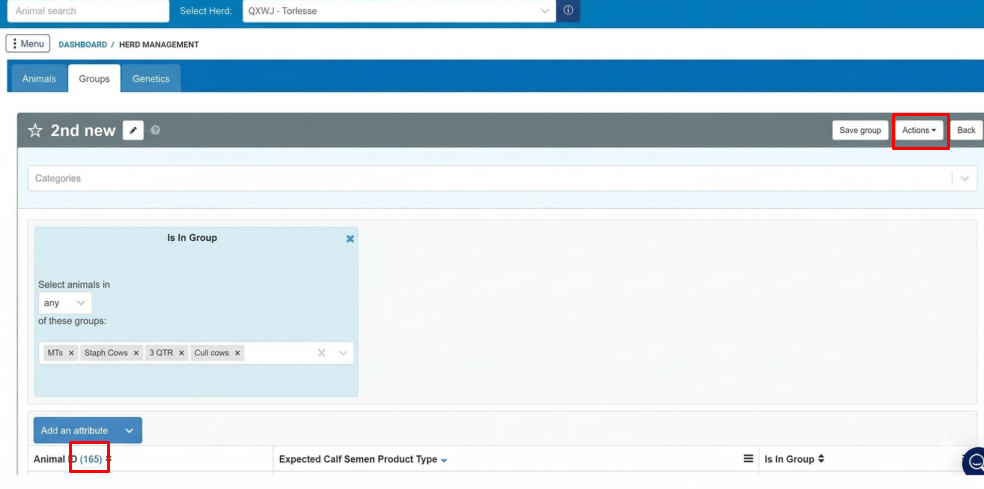Click the help question mark icon
984x489 pixels.
(x=156, y=131)
